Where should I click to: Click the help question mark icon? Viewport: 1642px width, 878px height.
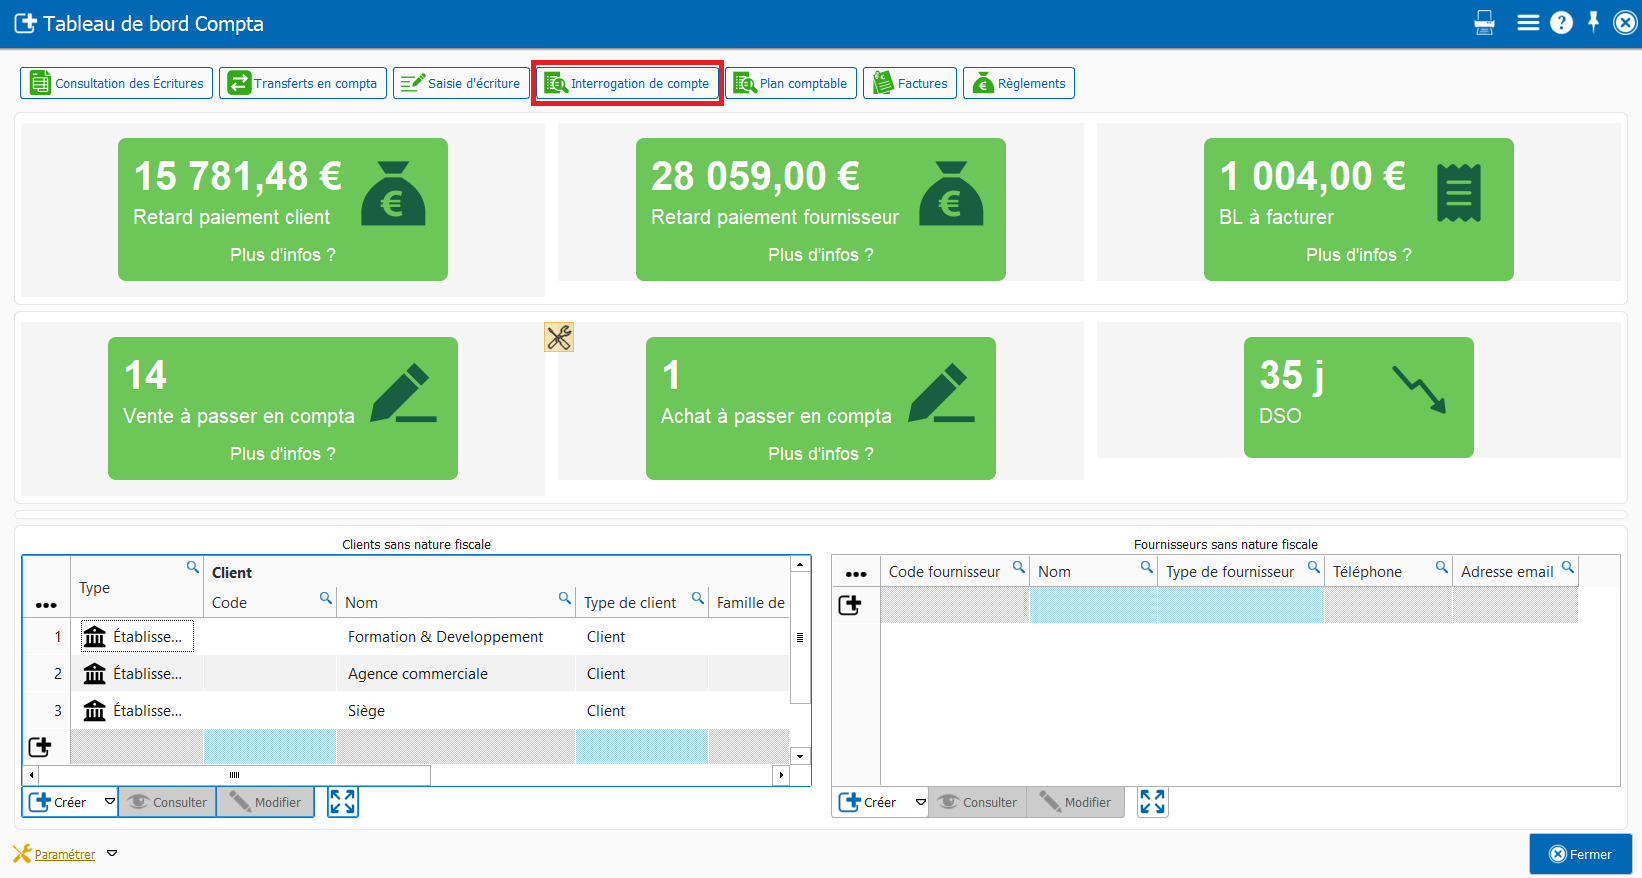click(x=1561, y=23)
